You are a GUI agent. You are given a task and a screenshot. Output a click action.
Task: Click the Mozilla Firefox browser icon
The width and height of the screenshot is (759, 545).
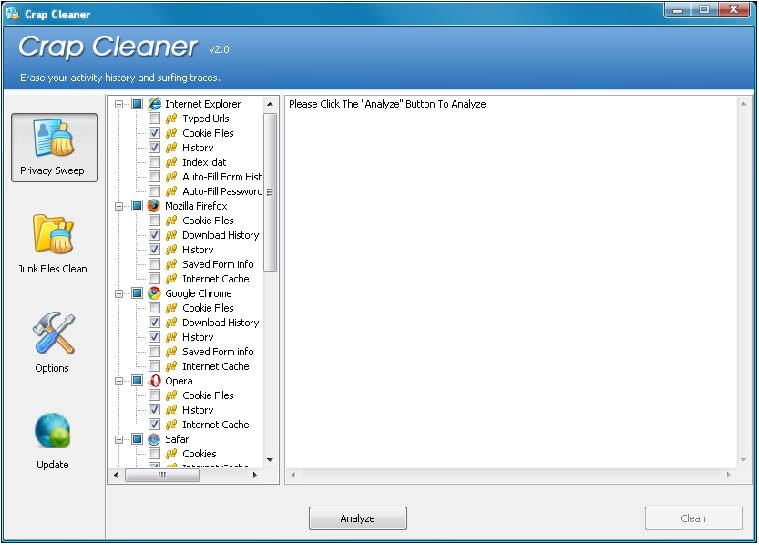[154, 206]
